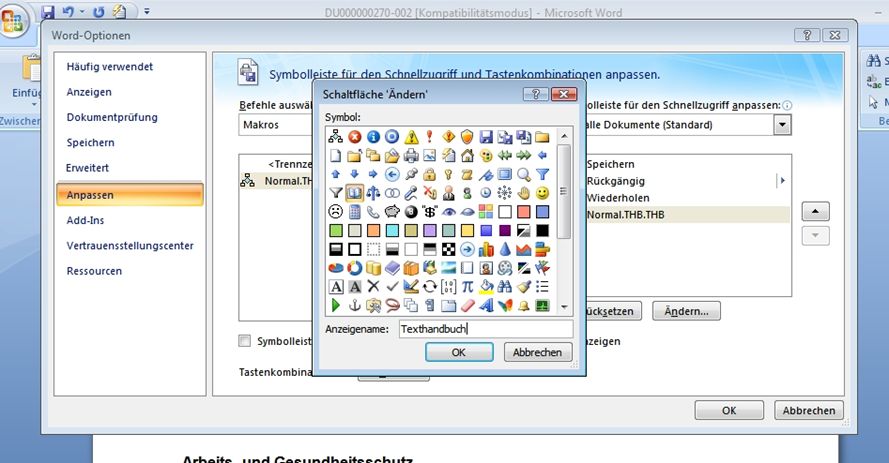Select the Add-Ins options page
Viewport: 889px width, 463px height.
pos(85,220)
